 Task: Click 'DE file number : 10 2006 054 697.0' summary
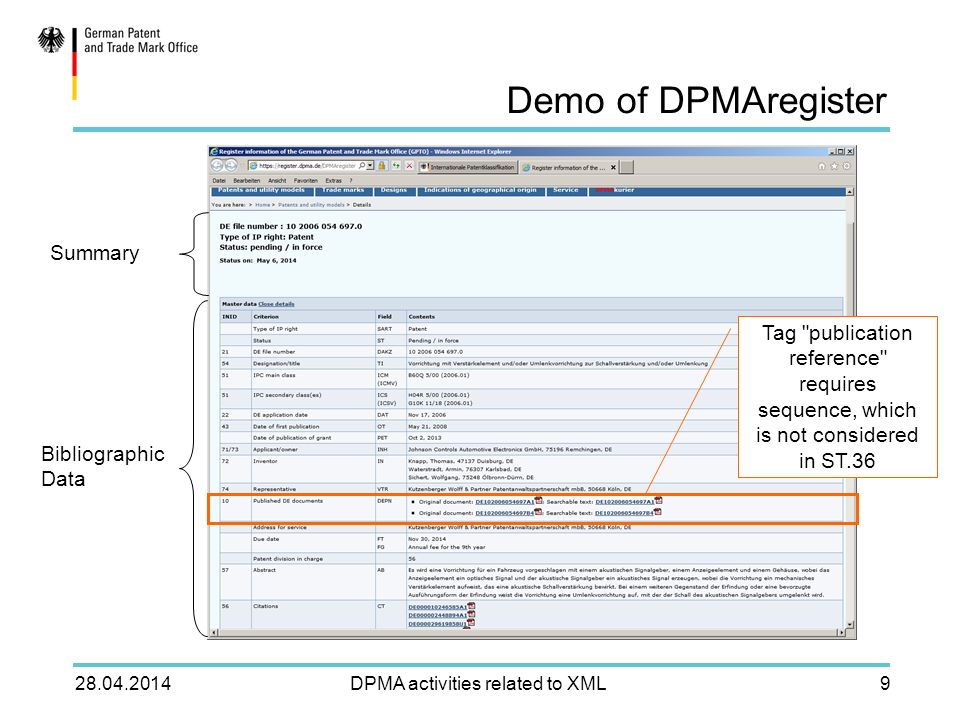[291, 226]
